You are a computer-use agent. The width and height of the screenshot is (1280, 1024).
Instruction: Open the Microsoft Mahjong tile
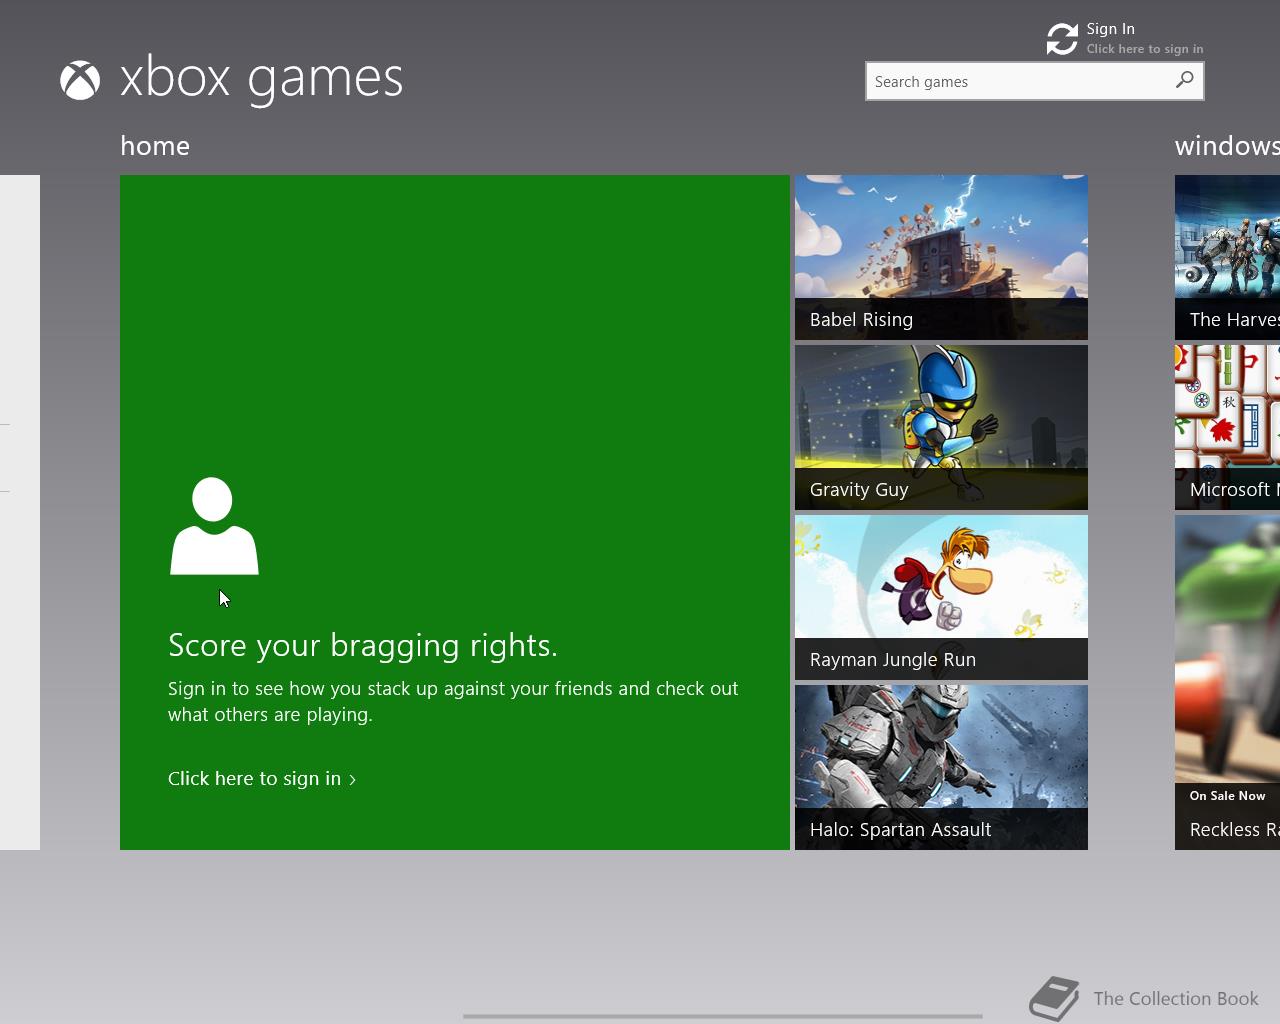[1227, 427]
